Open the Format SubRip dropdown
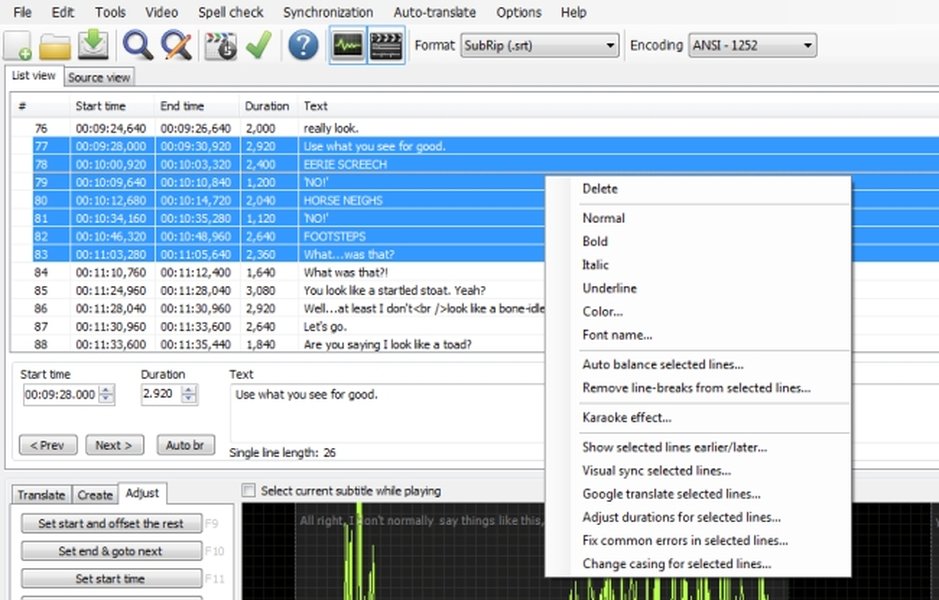The height and width of the screenshot is (600, 939). tap(540, 46)
